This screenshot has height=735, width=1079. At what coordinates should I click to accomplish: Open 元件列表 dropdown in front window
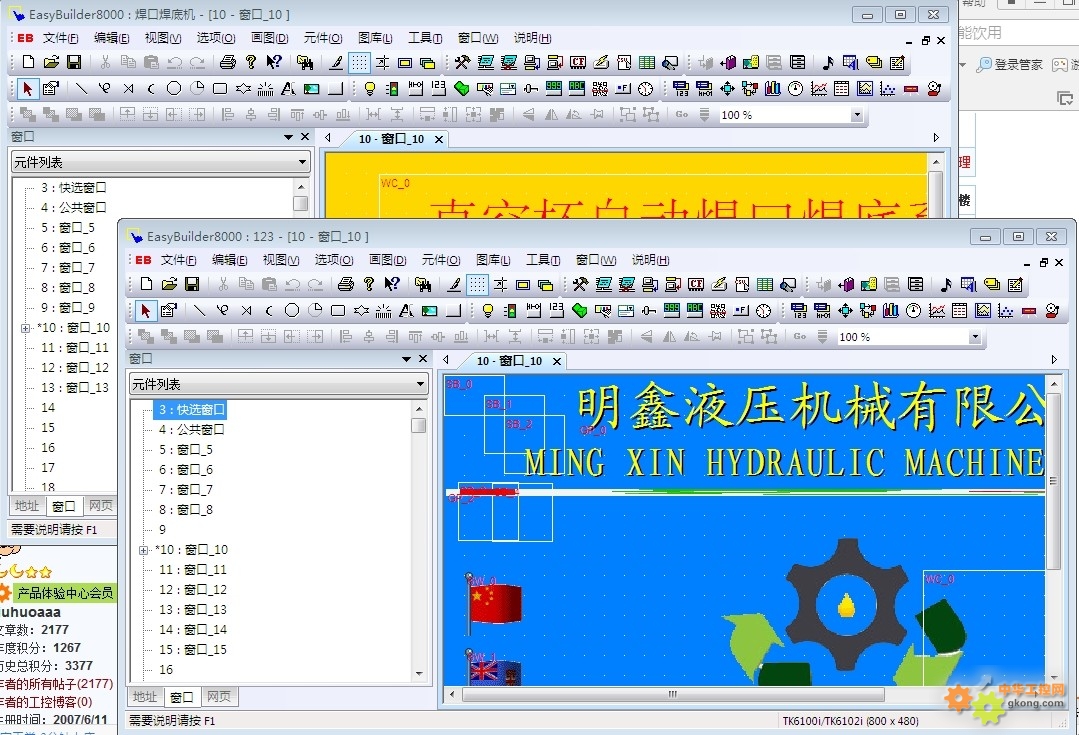point(420,384)
